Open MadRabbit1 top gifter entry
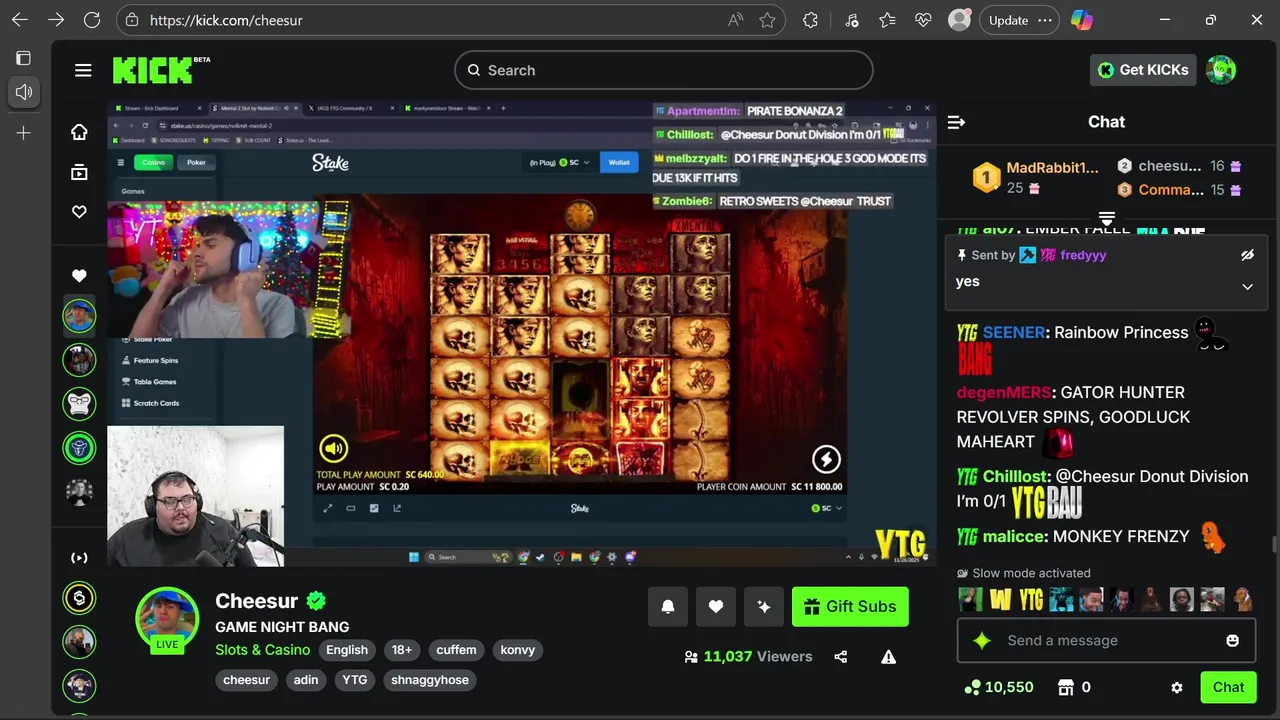The width and height of the screenshot is (1280, 720). pos(1036,177)
